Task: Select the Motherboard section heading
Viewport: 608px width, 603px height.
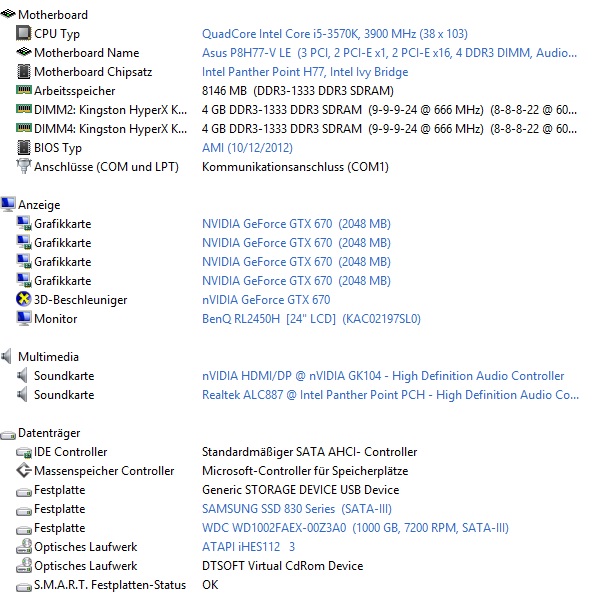Action: pyautogui.click(x=53, y=15)
